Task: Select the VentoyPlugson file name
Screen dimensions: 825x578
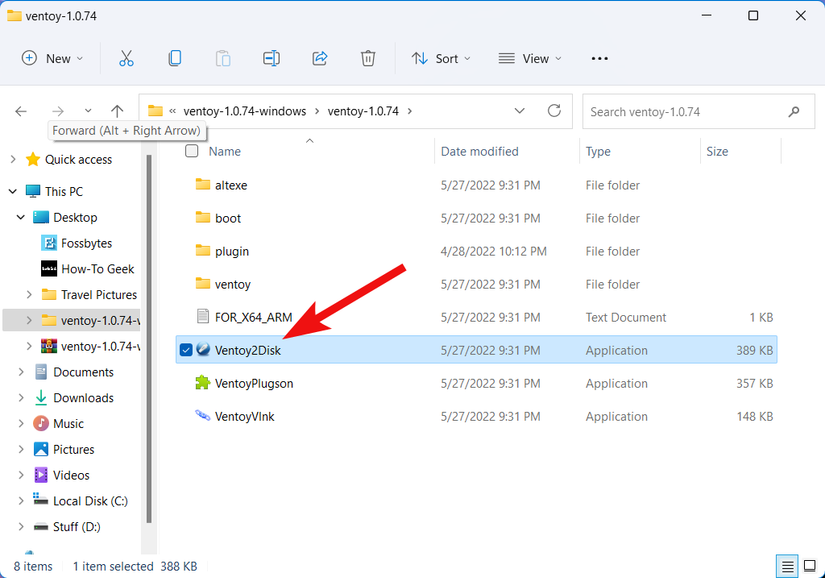Action: (x=254, y=383)
